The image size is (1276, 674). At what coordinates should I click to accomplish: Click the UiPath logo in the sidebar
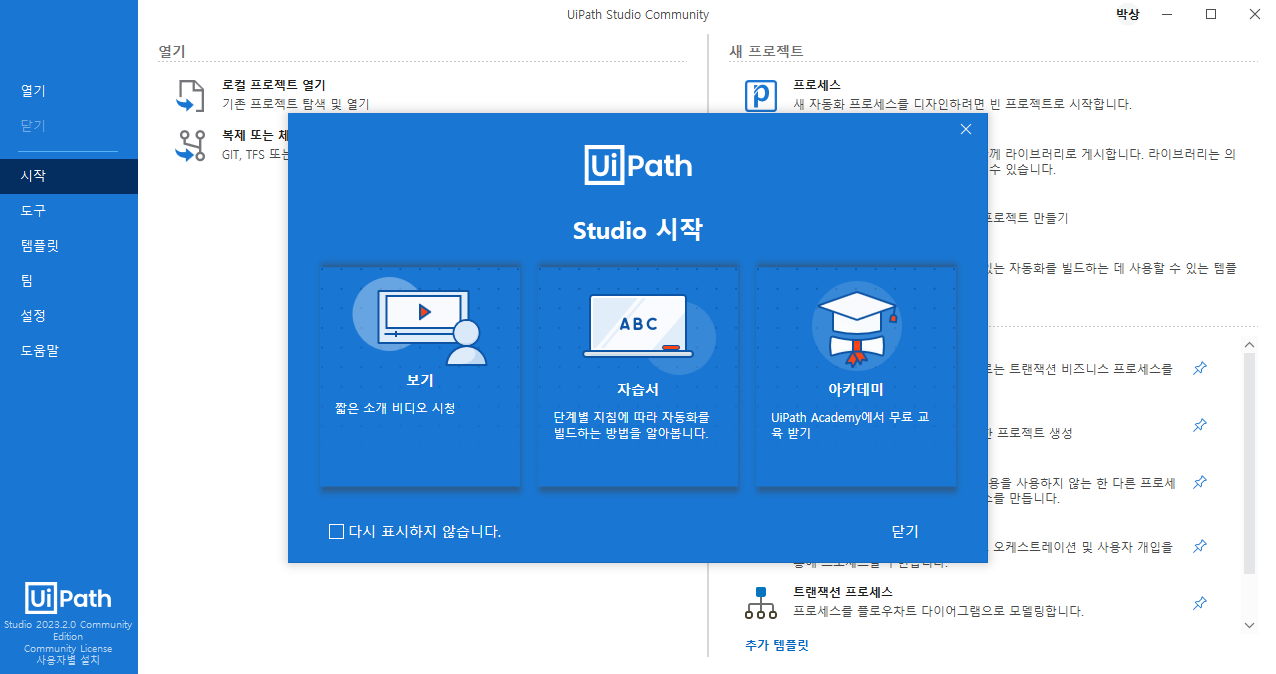[x=69, y=598]
